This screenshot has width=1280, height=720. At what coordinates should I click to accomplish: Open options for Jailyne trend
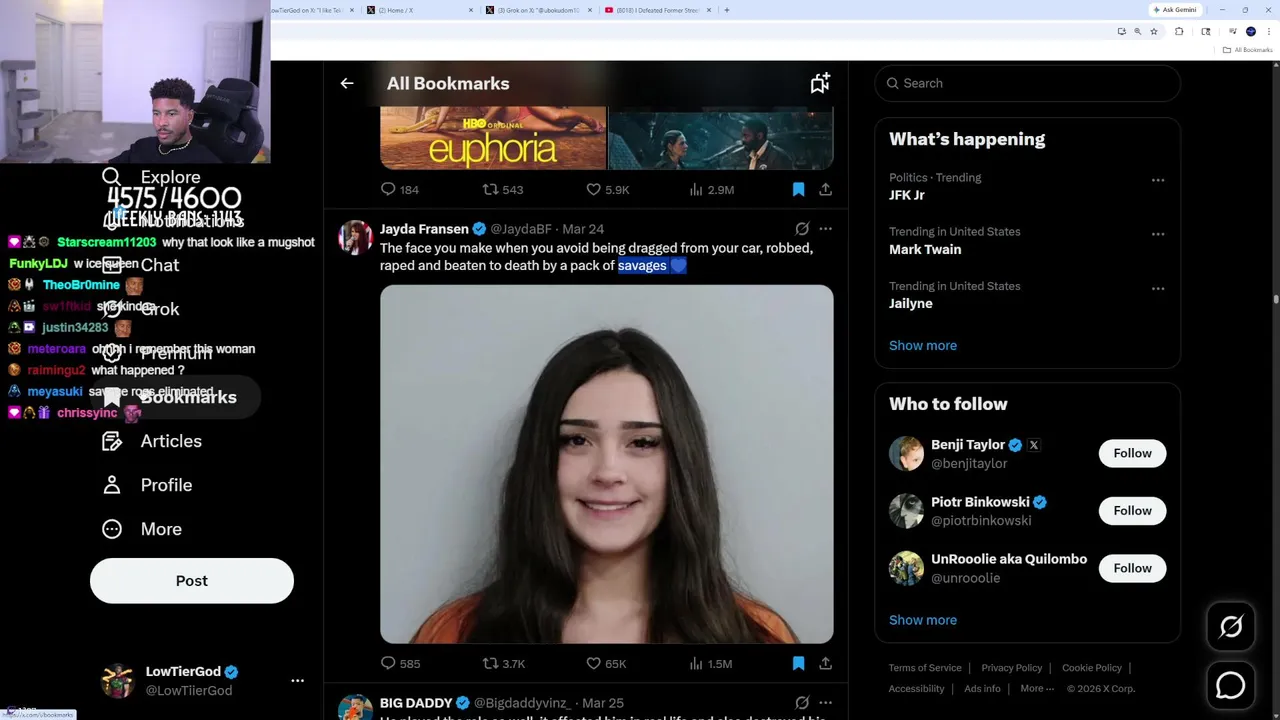[x=1158, y=288]
